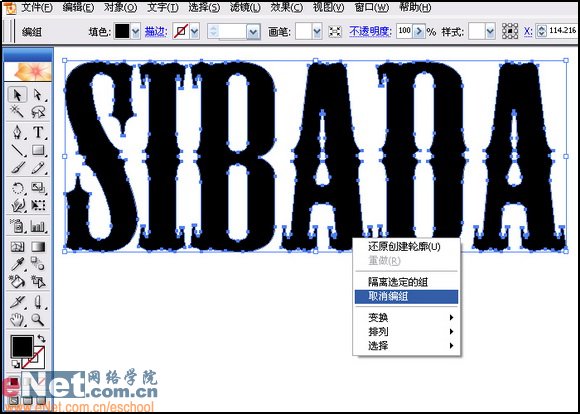Viewport: 580px width, 414px height.
Task: Expand the 排列 submenu in context menu
Action: point(451,331)
